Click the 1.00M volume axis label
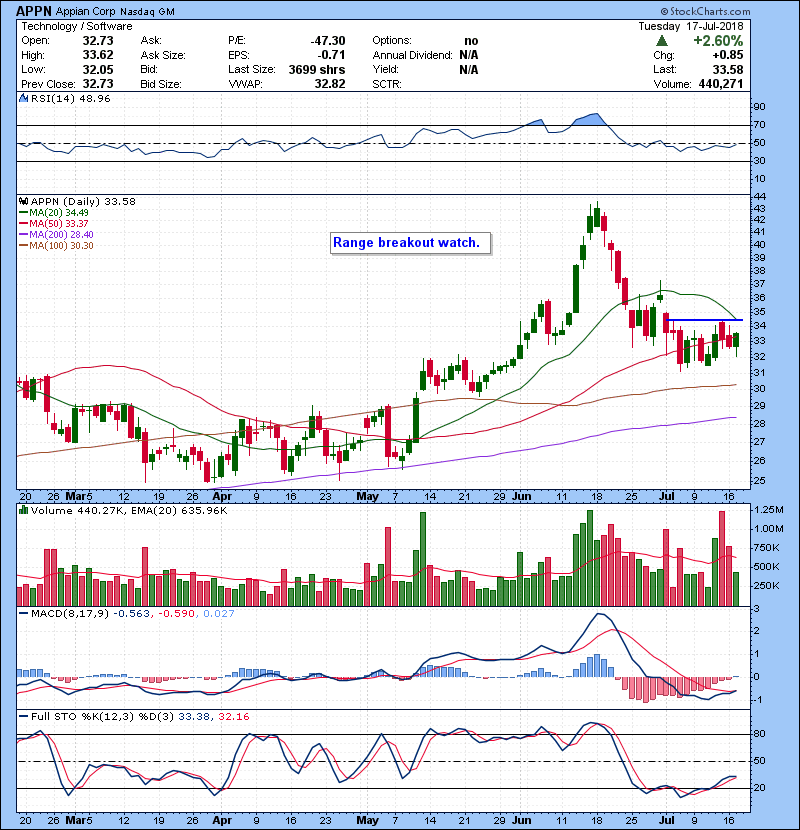 [768, 529]
